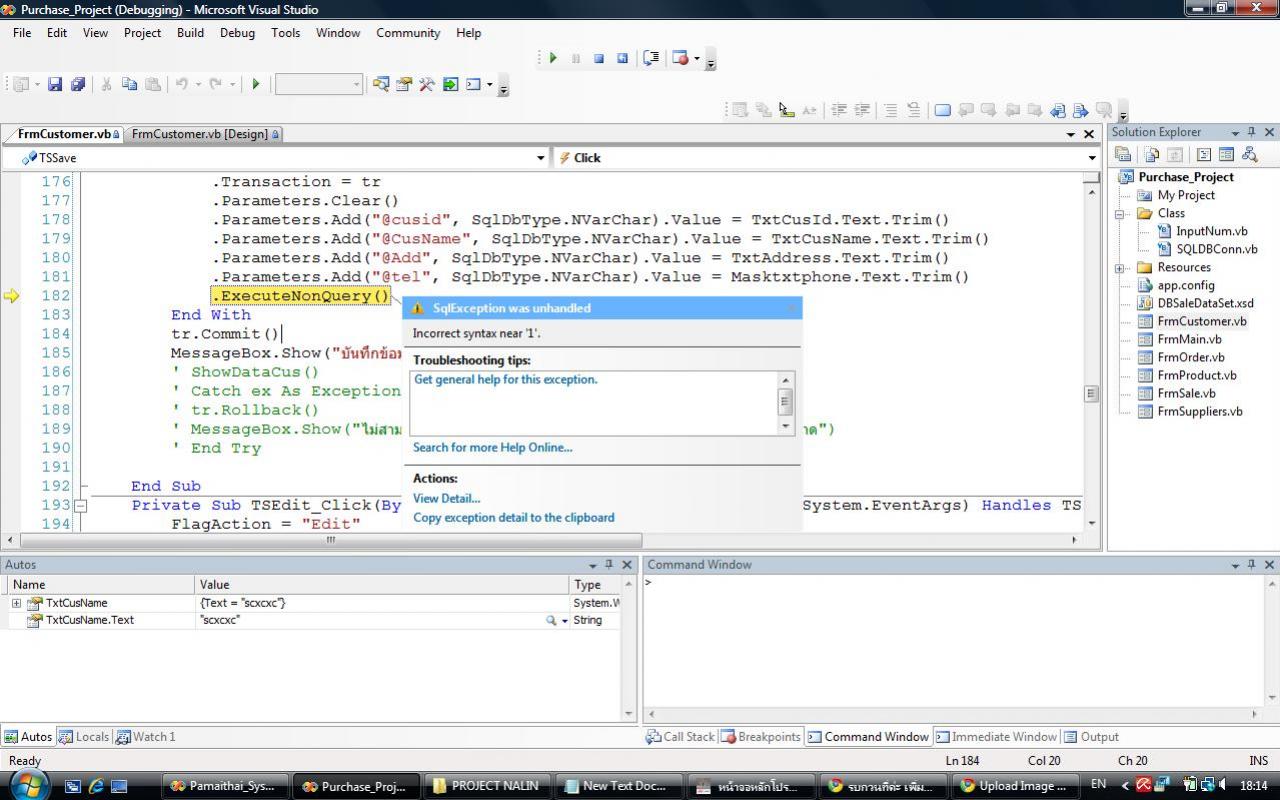Stop debugging with the blue square icon
This screenshot has height=800, width=1280.
pos(599,58)
